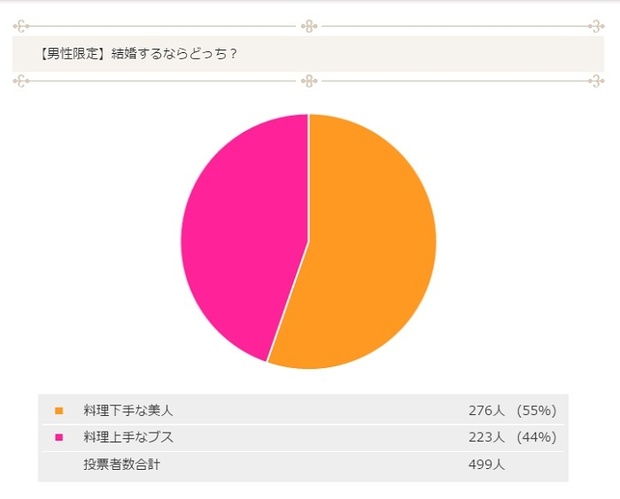The height and width of the screenshot is (499, 620).
Task: Click the orange legend square marker
Action: coord(59,410)
